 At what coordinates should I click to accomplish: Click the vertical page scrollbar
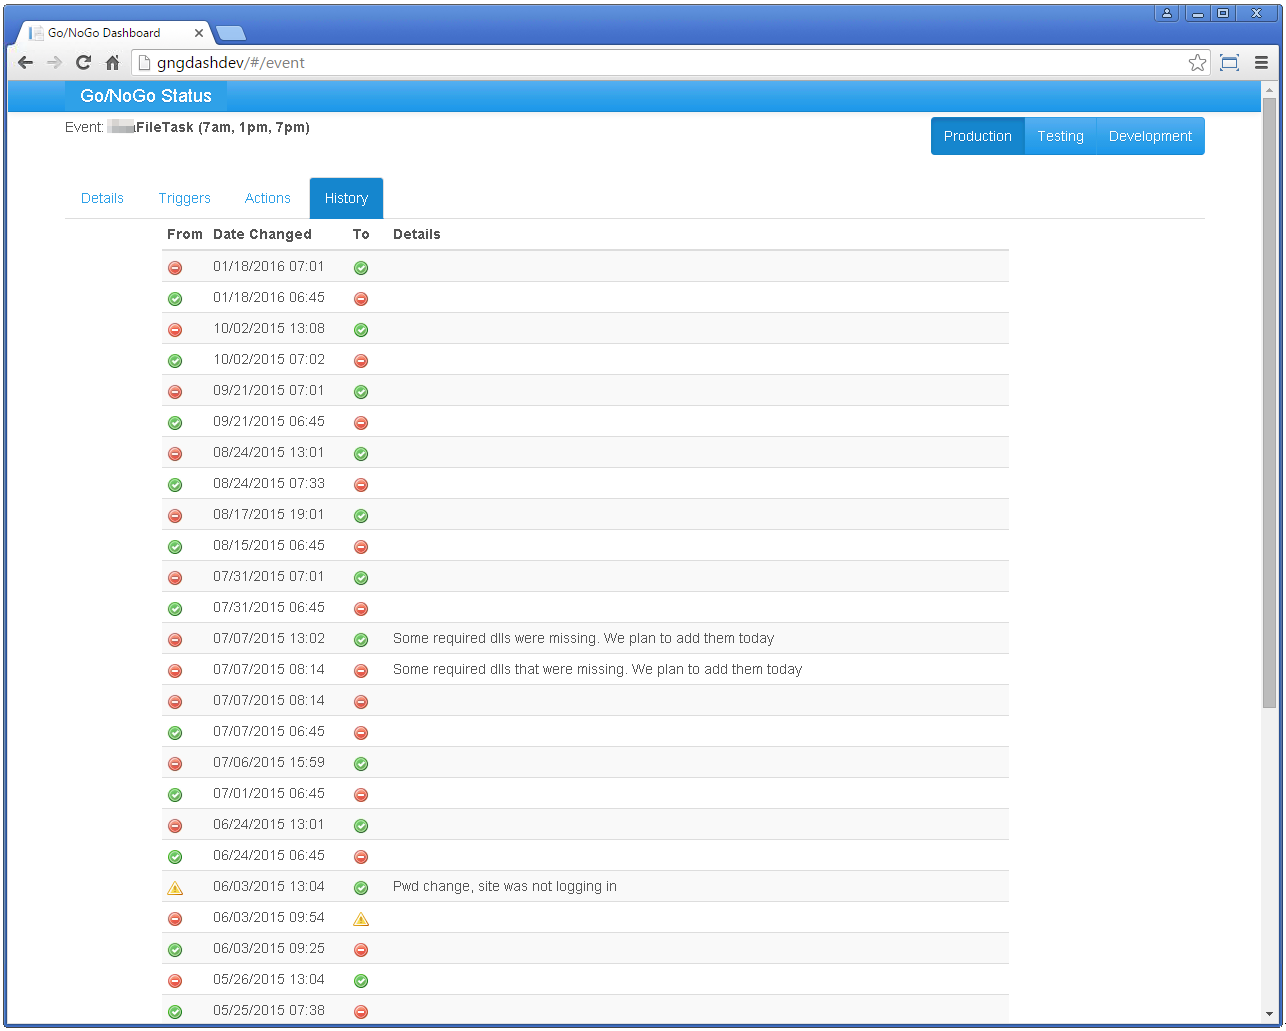(1269, 400)
